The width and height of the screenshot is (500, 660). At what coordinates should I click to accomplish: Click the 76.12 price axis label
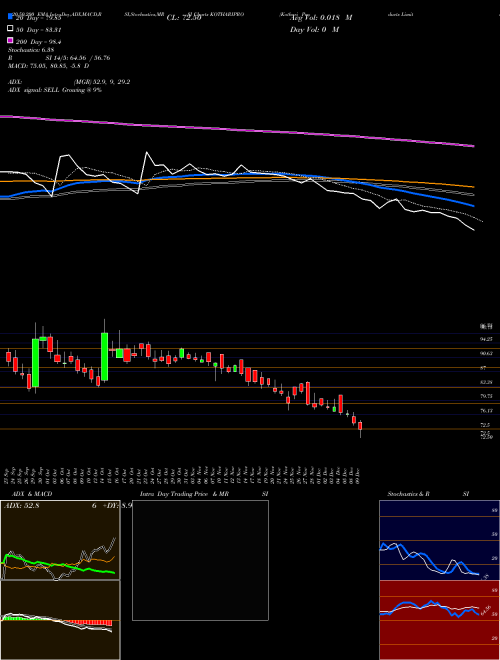[487, 411]
